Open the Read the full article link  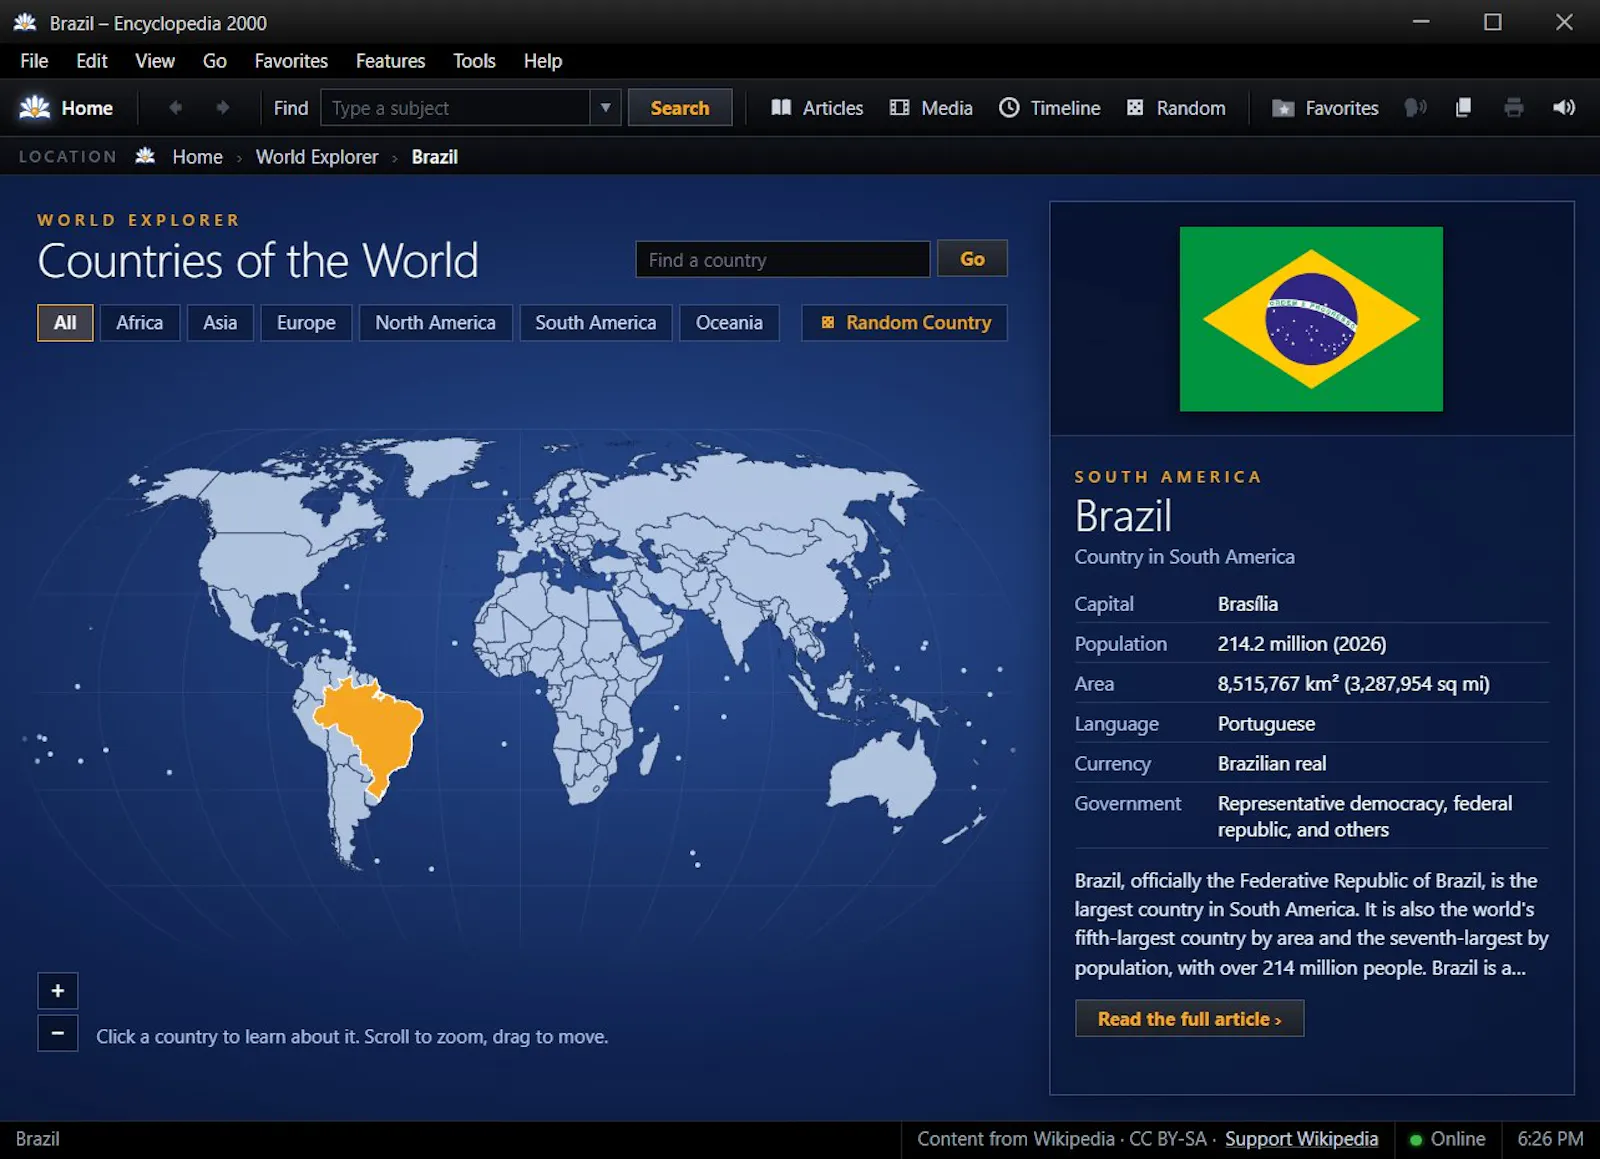1189,1019
